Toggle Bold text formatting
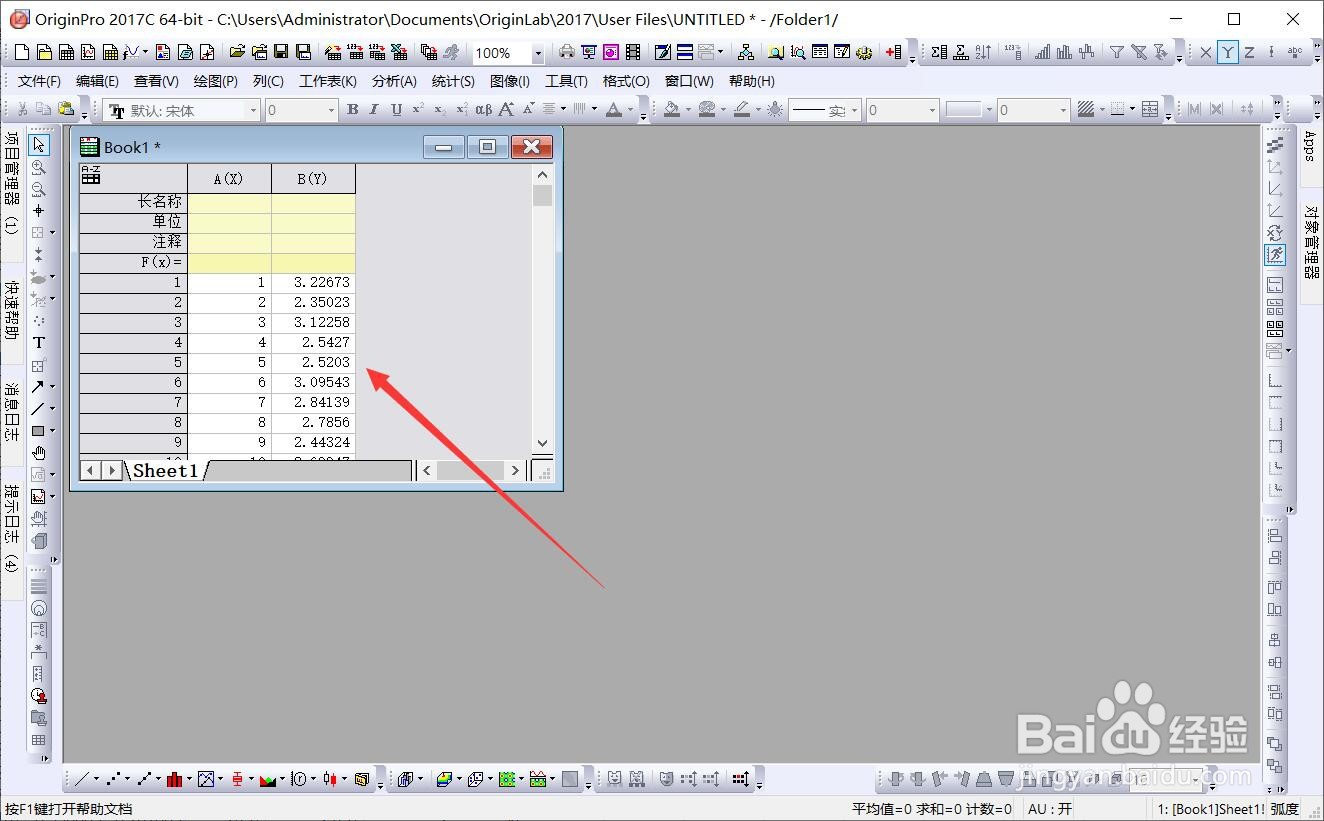Viewport: 1324px width, 821px height. (x=352, y=110)
